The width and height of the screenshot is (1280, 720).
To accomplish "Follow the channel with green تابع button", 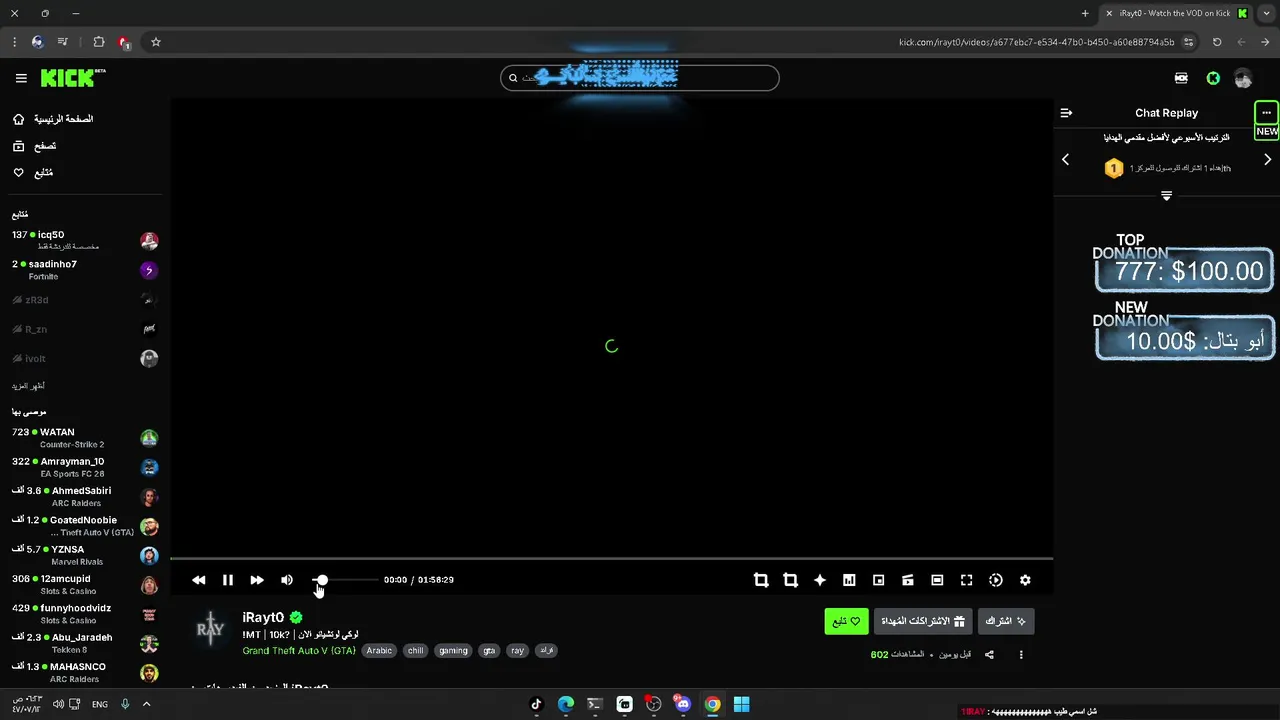I will [846, 621].
